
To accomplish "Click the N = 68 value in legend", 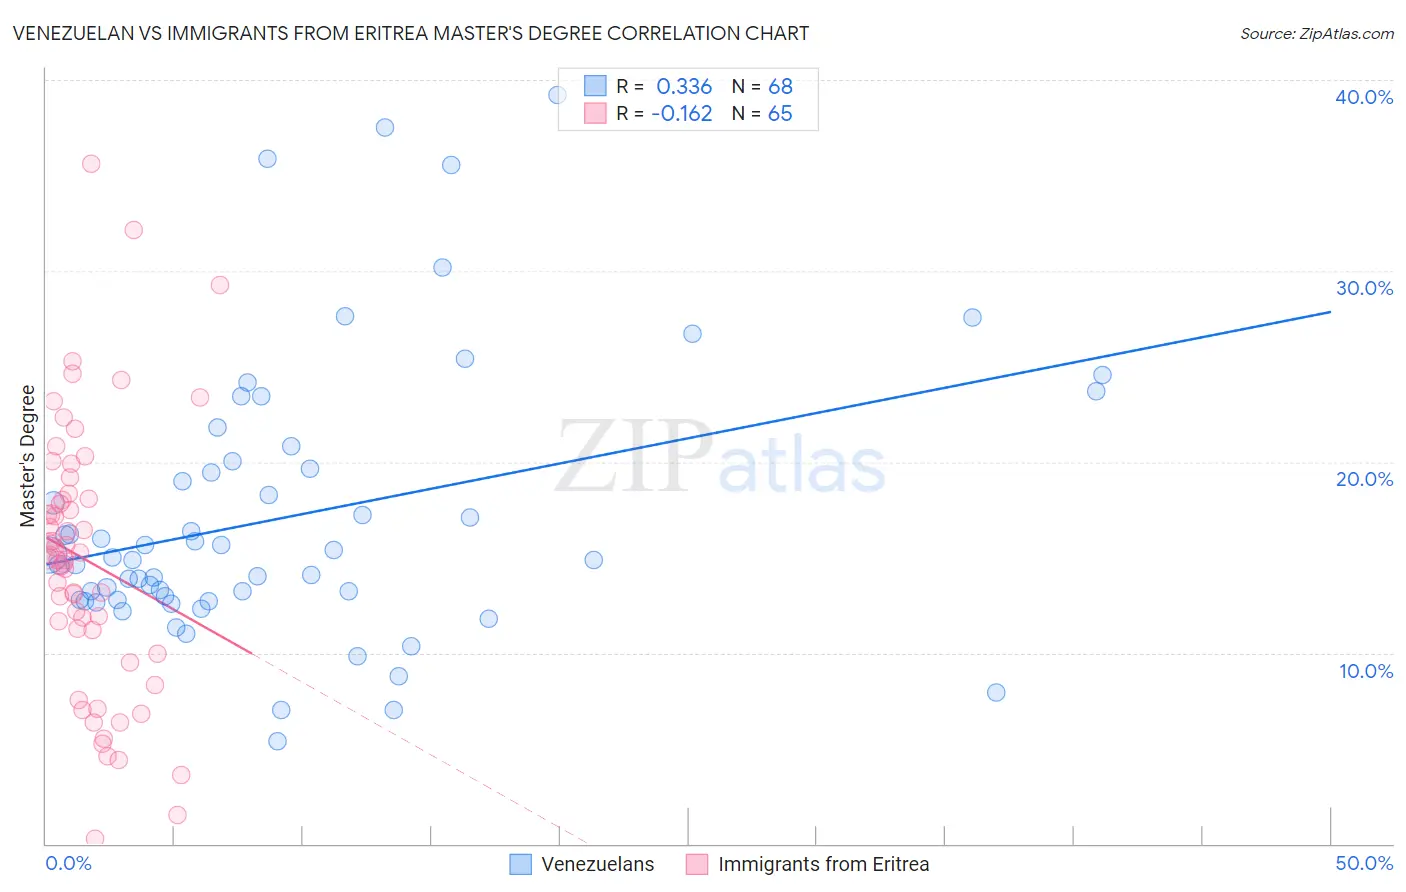I will point(762,86).
